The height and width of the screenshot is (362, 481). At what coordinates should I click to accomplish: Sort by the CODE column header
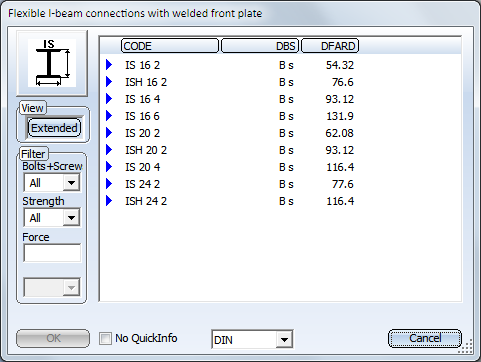pos(170,46)
